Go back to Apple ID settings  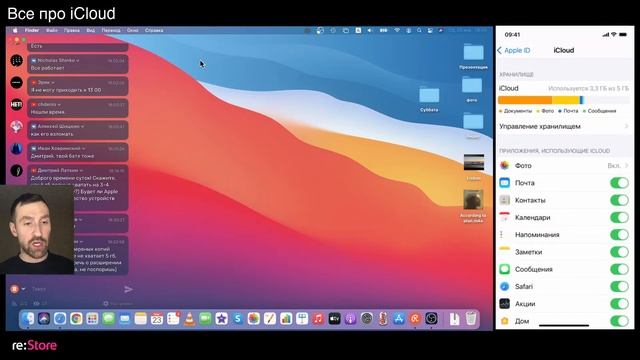514,50
